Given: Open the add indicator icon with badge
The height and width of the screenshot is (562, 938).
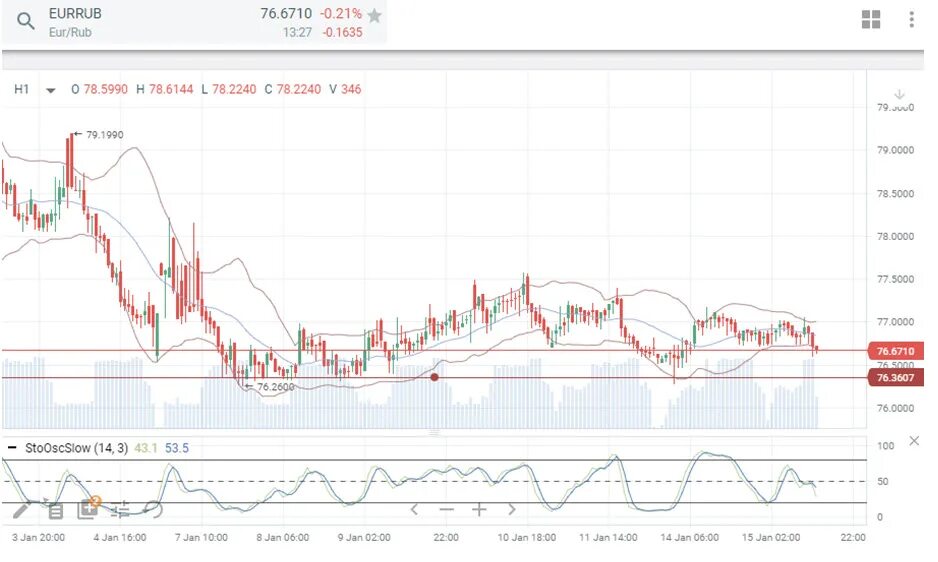Looking at the screenshot, I should pyautogui.click(x=89, y=508).
